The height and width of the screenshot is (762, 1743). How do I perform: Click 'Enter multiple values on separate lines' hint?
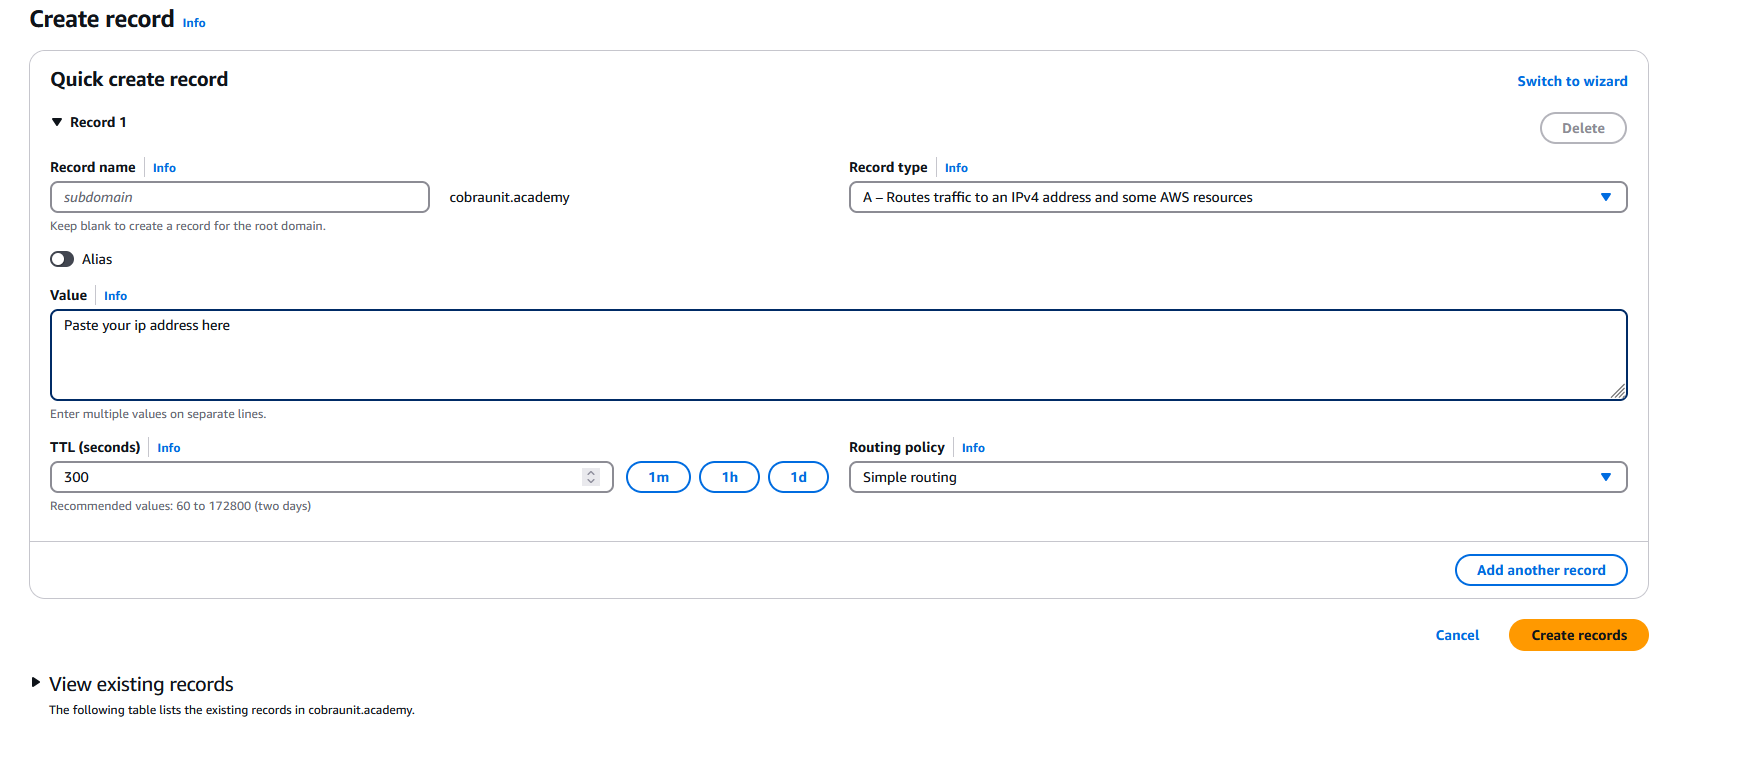click(x=158, y=414)
